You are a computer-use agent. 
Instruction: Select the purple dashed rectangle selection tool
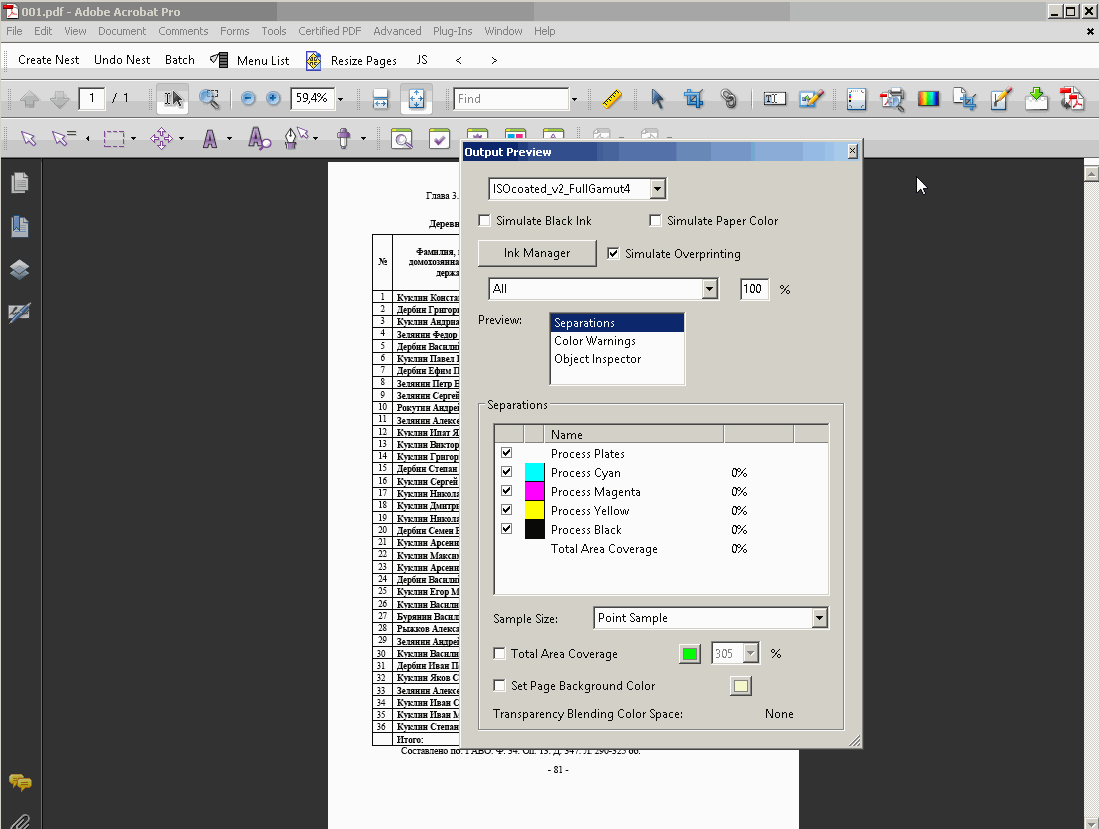114,138
